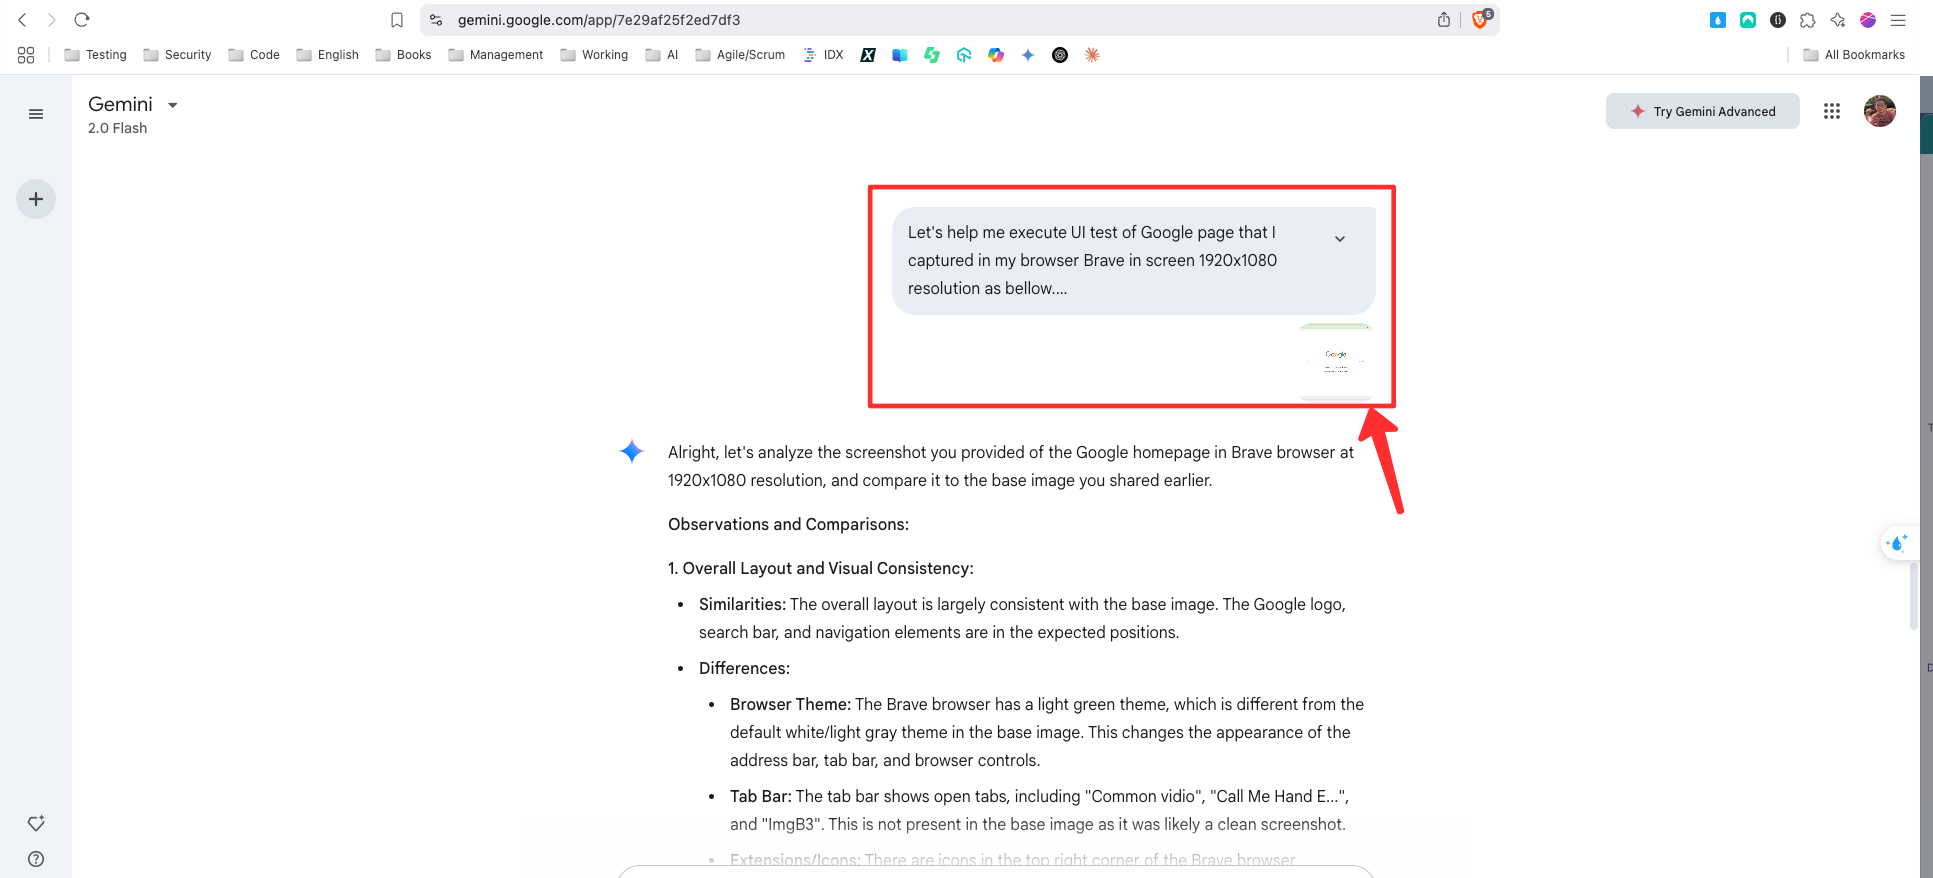Open the Management bookmarks folder
1933x878 pixels.
[x=496, y=55]
